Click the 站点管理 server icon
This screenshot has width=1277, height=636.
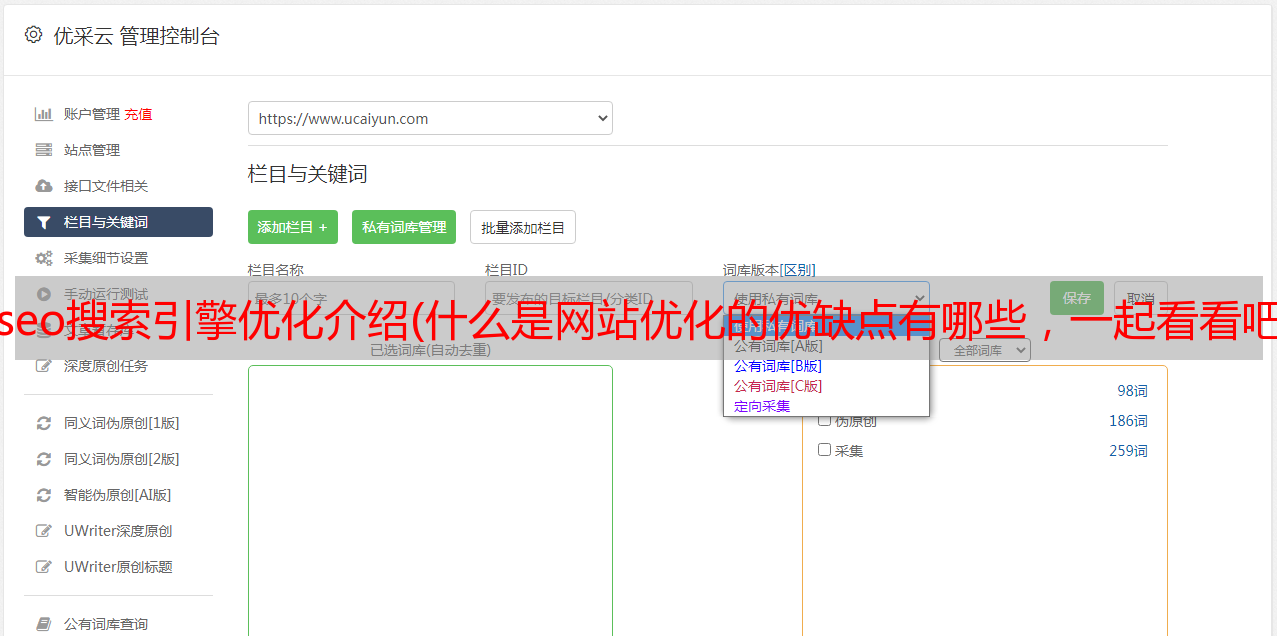pos(43,150)
